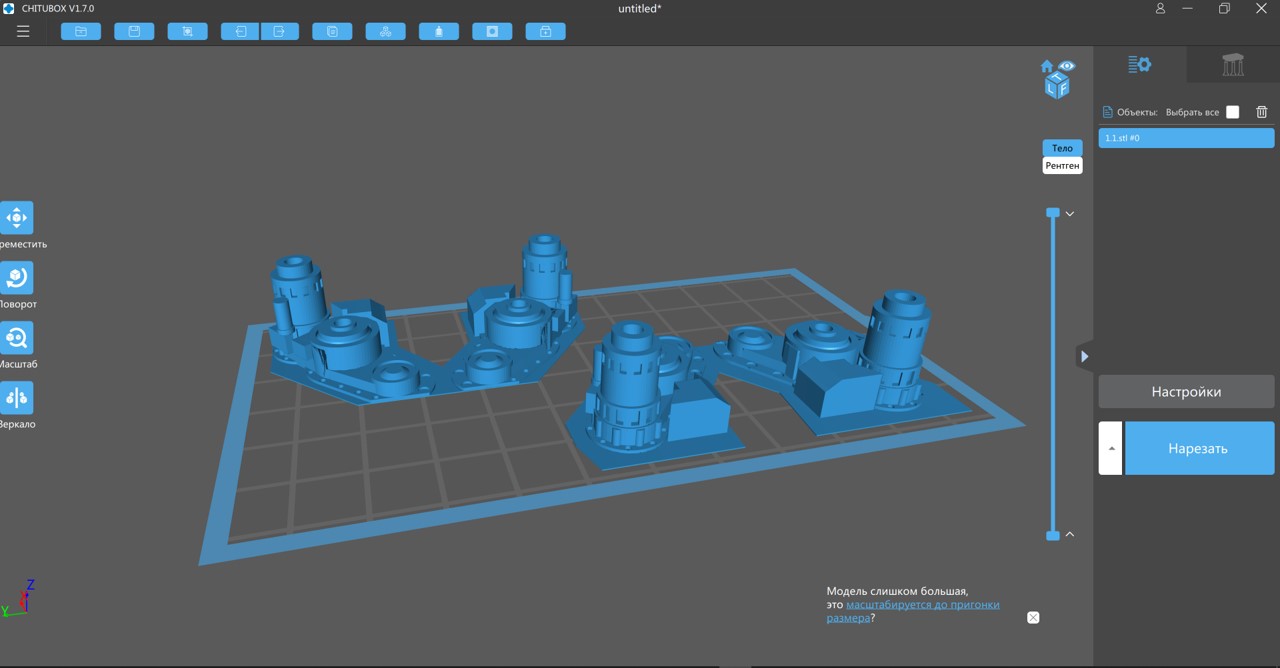Click the redo arrow toolbar button
This screenshot has width=1280, height=668.
[279, 31]
